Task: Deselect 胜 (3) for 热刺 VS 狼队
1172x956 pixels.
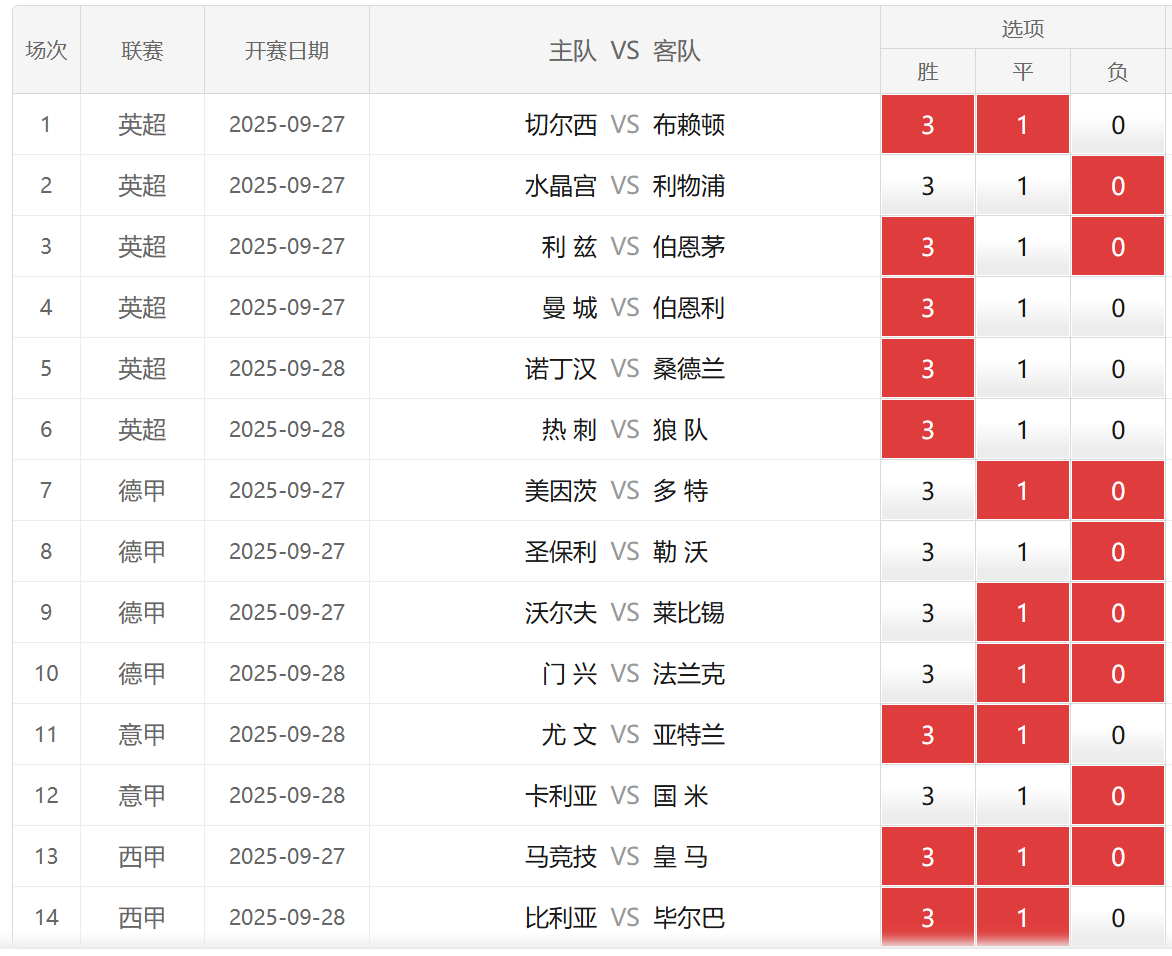Action: click(x=927, y=430)
